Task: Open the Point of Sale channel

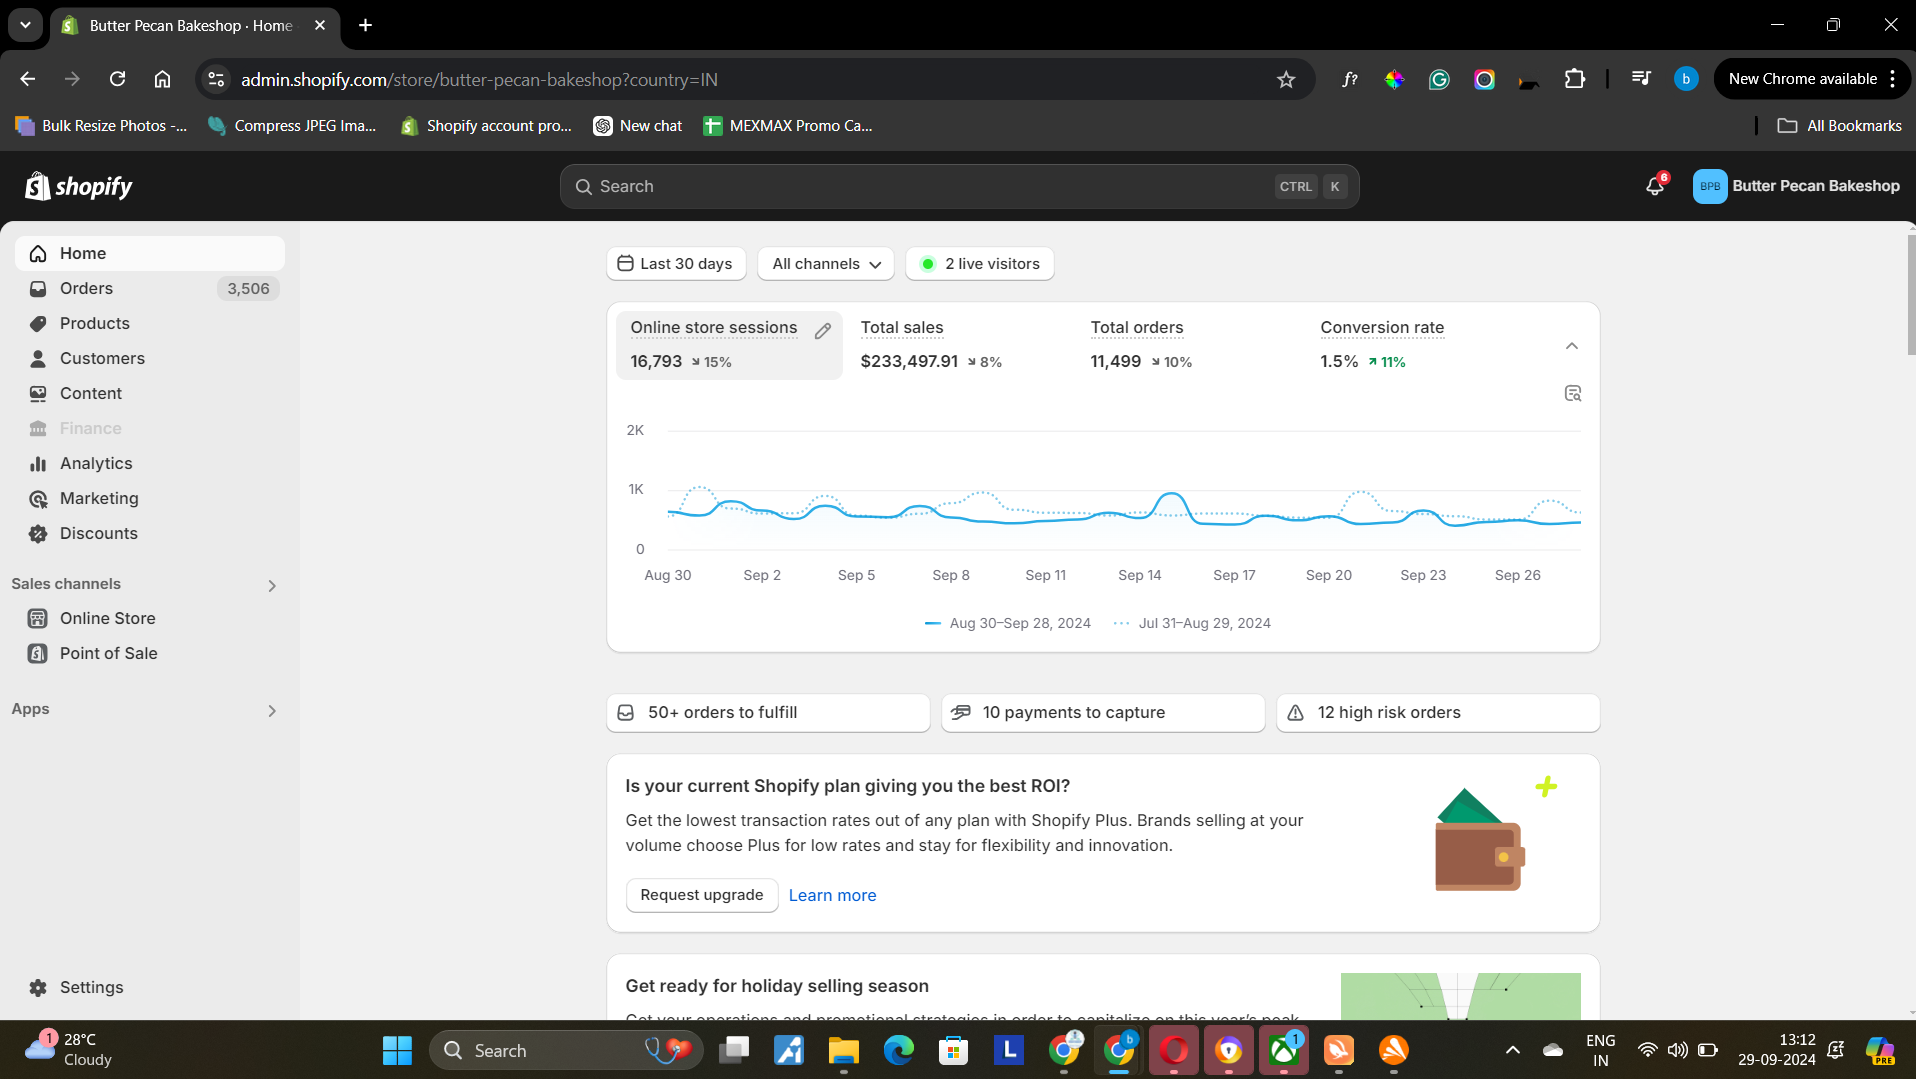Action: click(150, 653)
